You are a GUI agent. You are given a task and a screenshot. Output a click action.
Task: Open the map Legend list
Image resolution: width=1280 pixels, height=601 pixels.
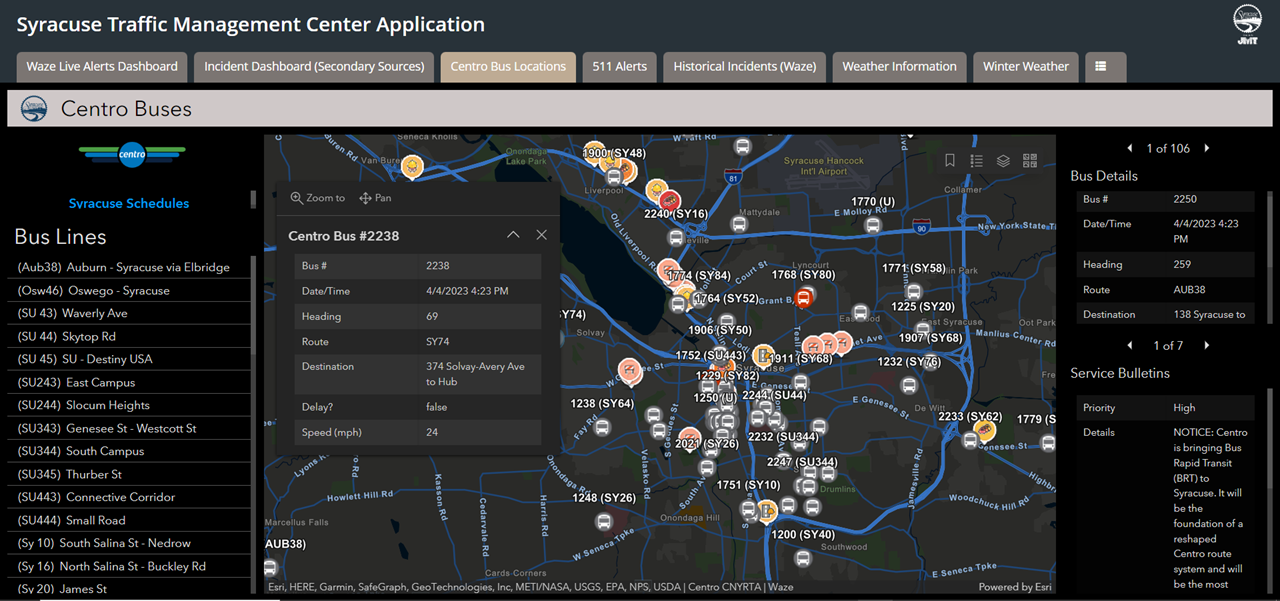coord(977,160)
